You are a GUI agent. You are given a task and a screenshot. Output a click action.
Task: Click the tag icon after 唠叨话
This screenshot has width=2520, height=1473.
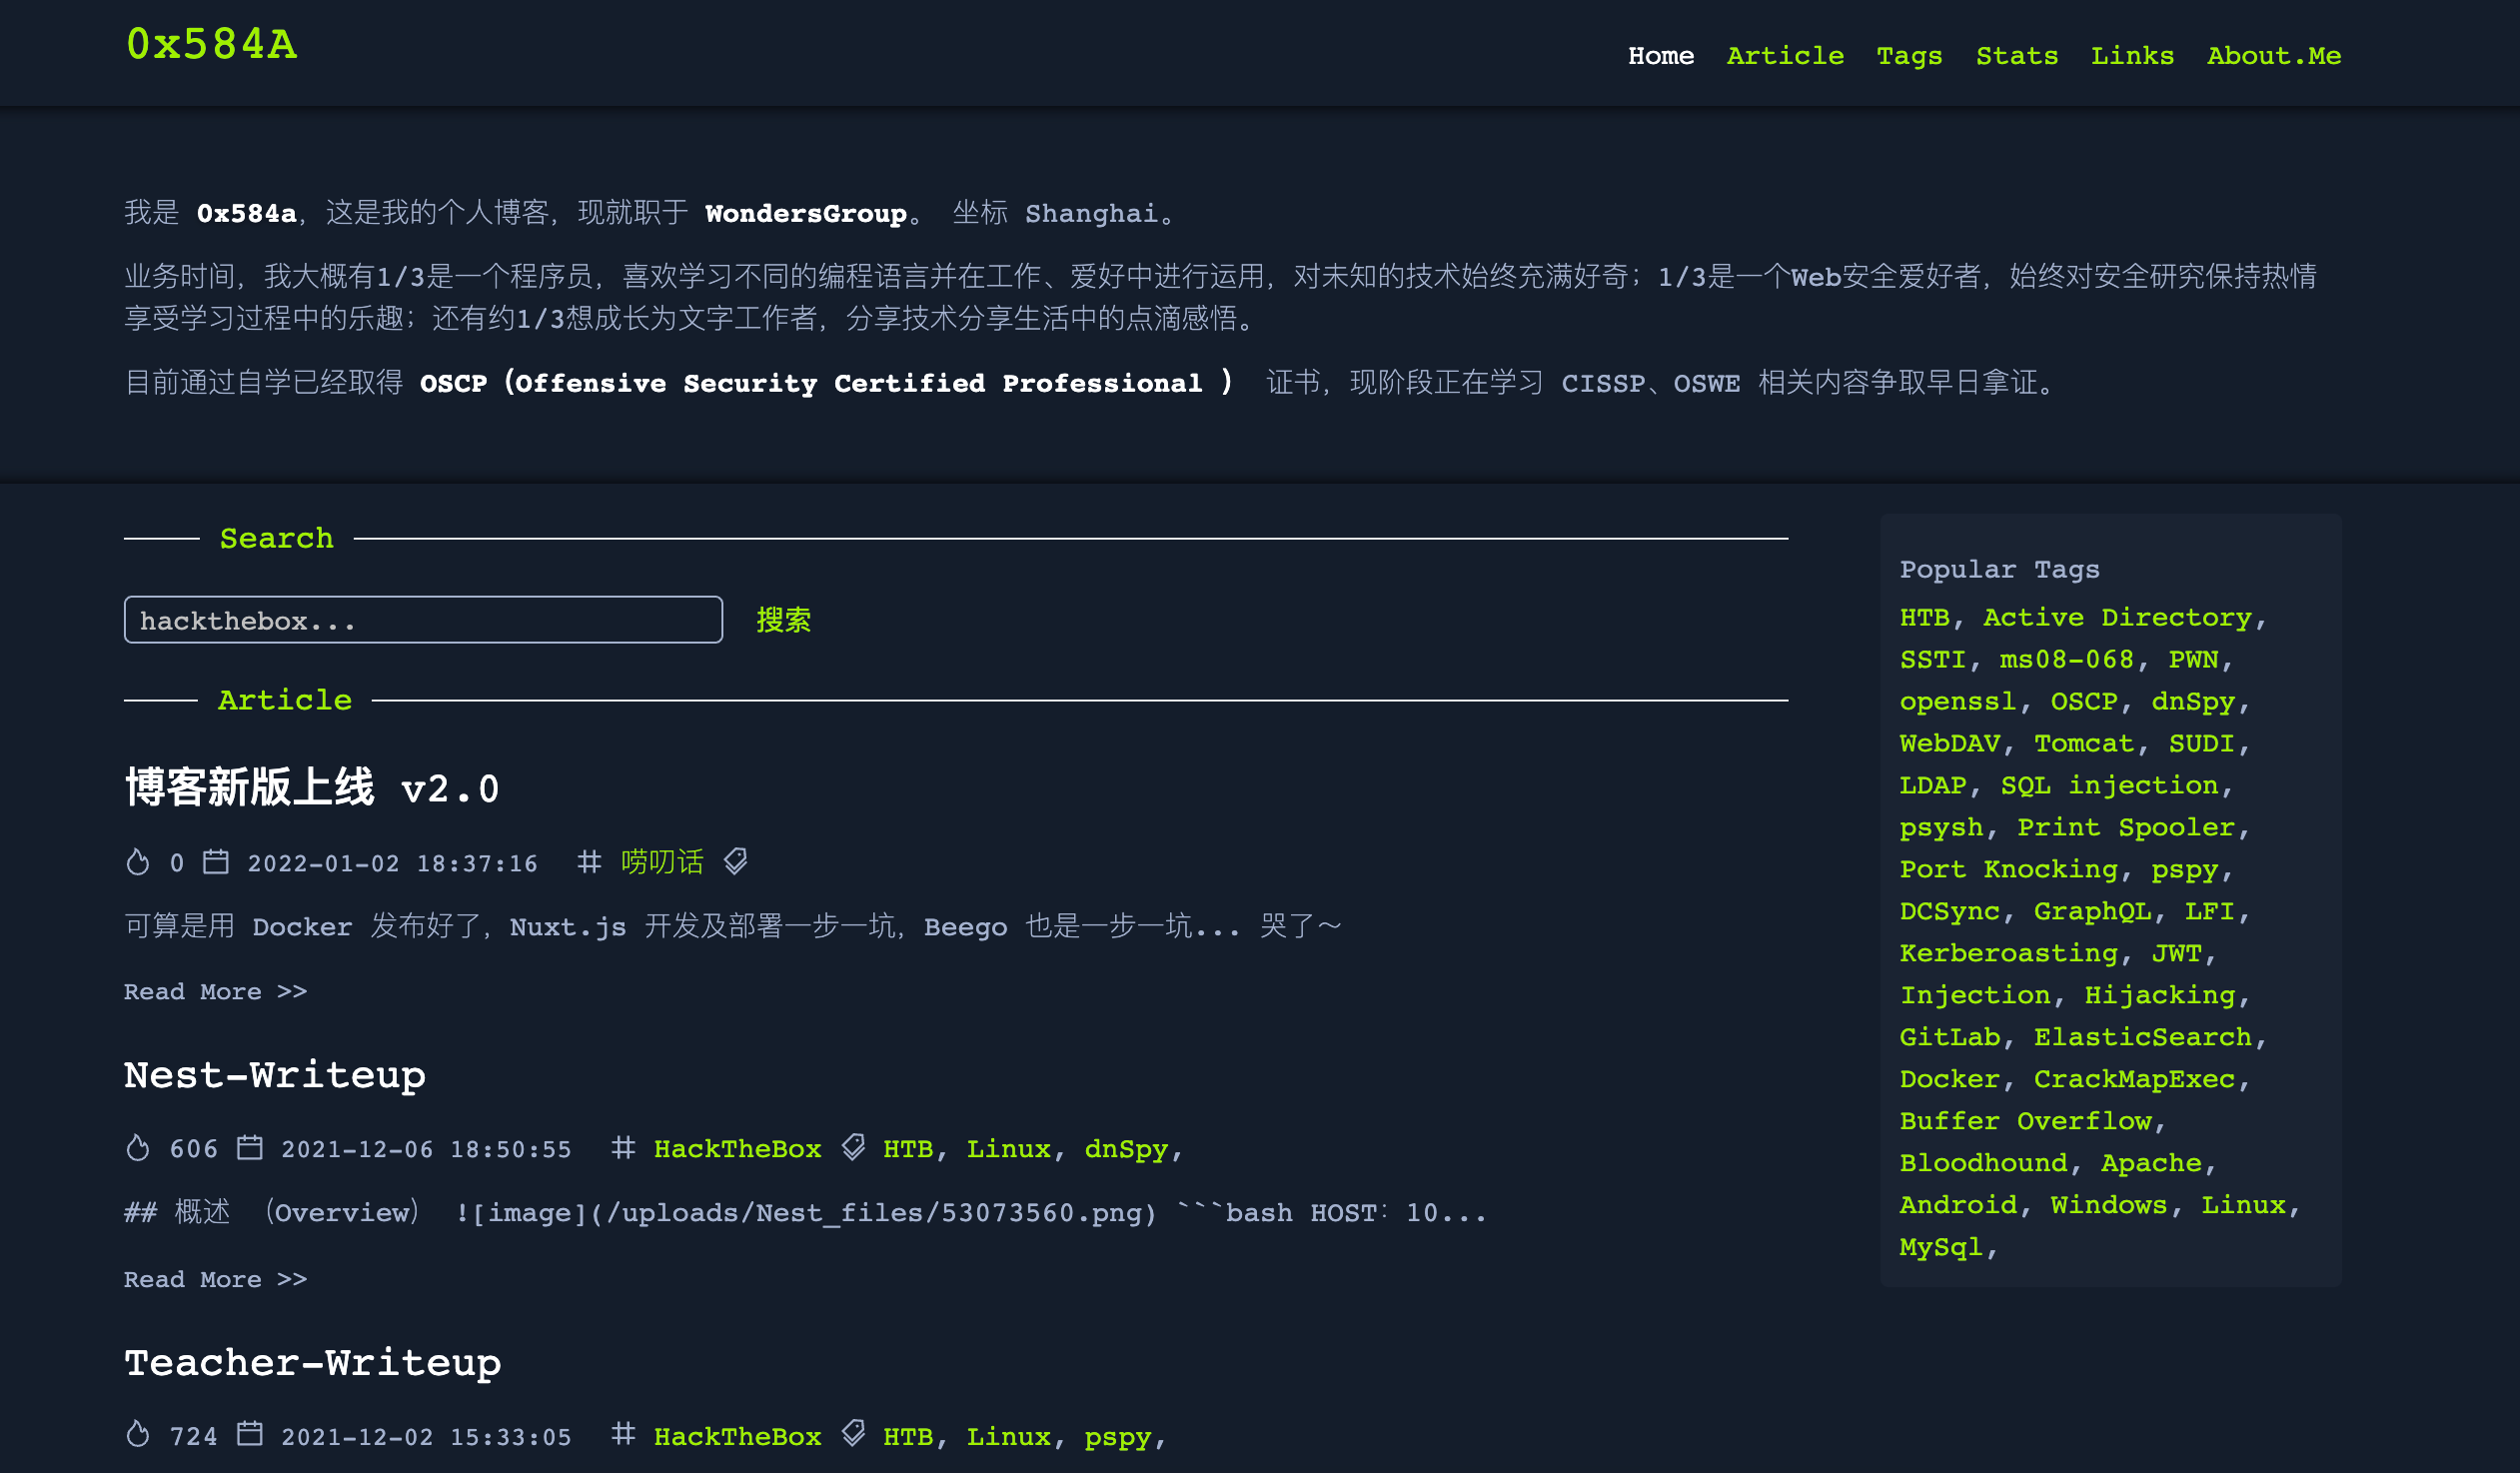coord(736,861)
